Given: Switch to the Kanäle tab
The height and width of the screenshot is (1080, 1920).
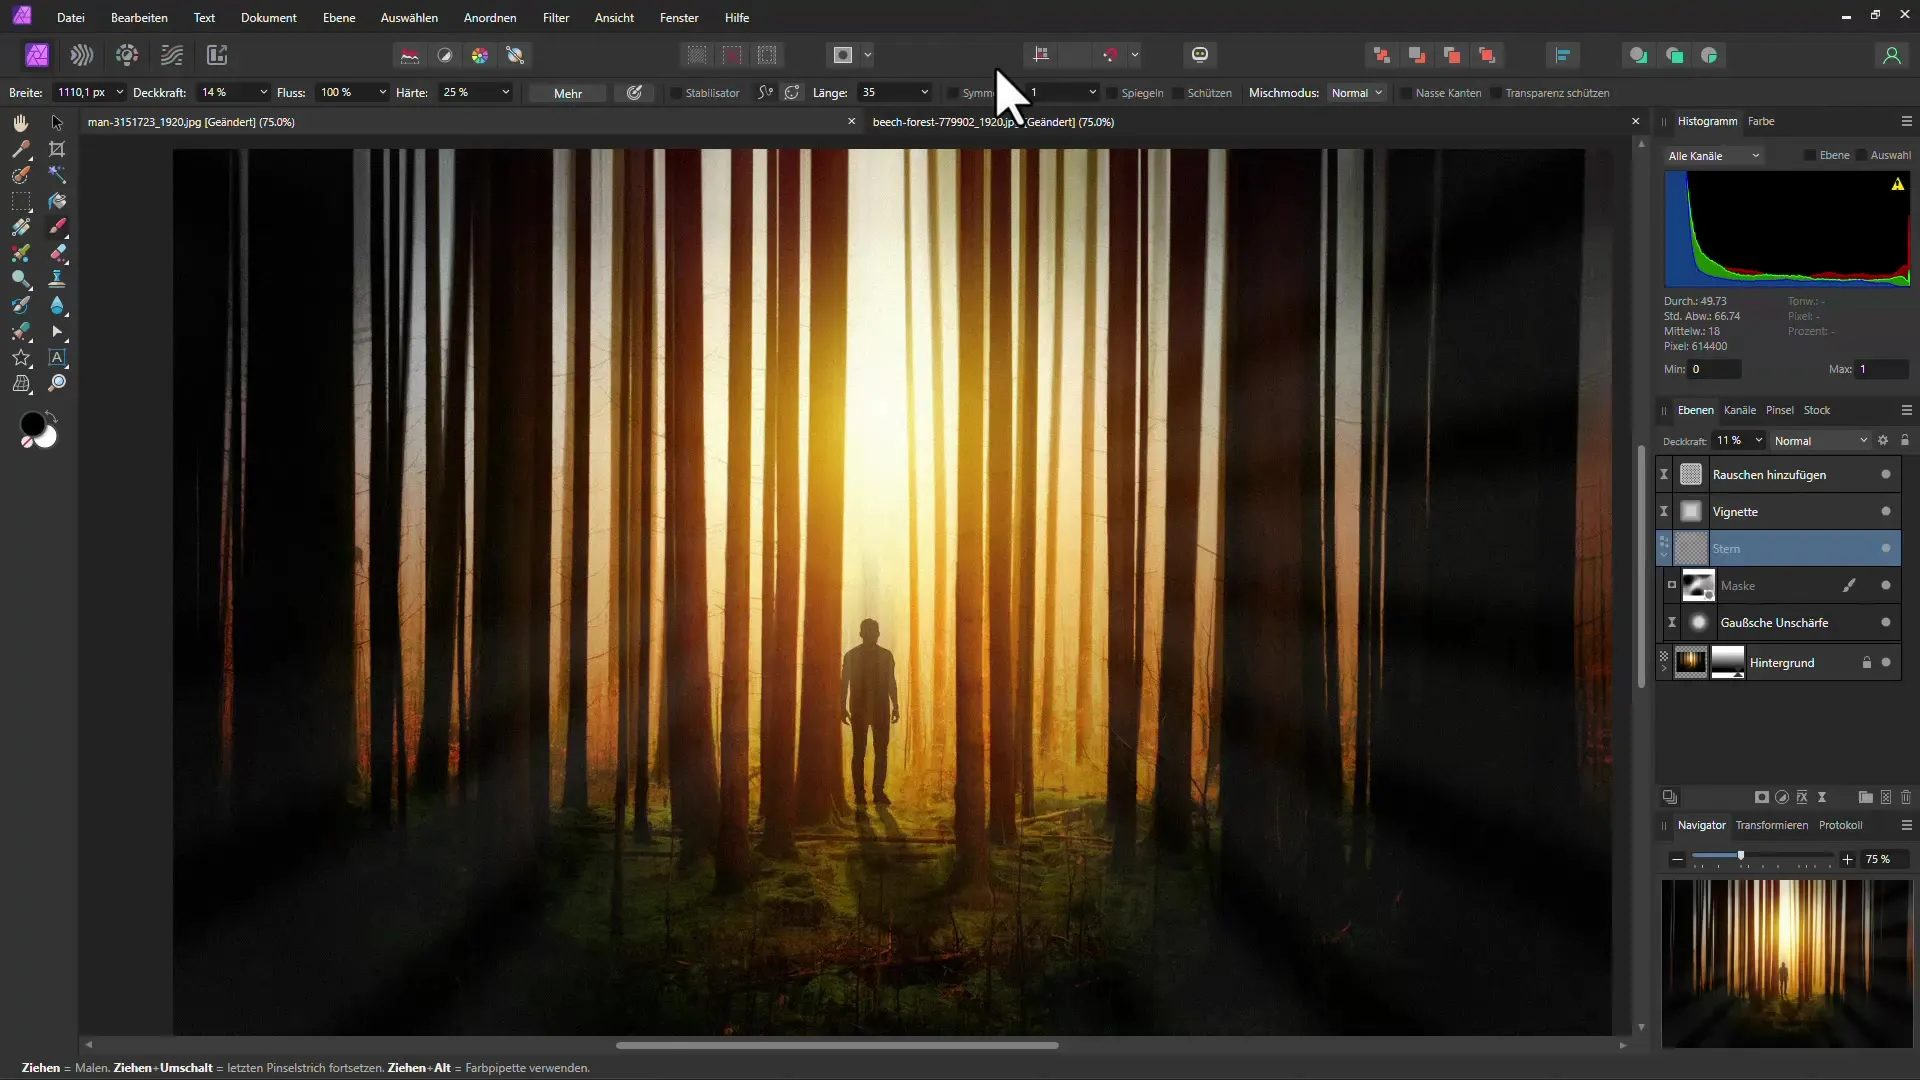Looking at the screenshot, I should [1739, 410].
